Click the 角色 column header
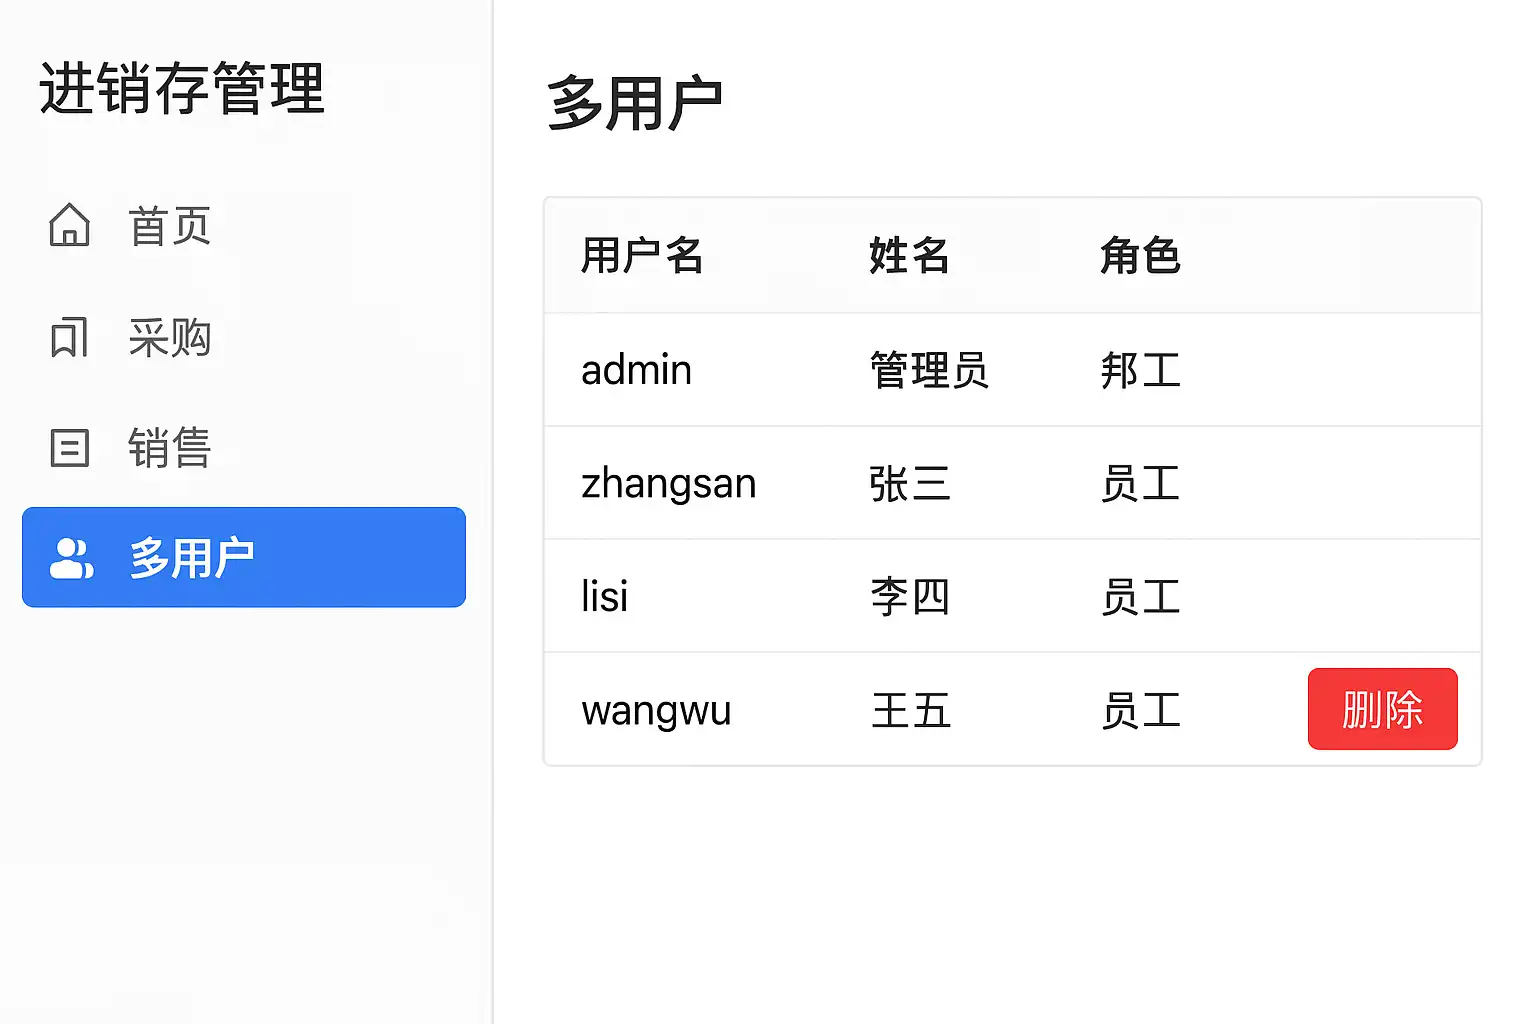 click(x=1140, y=256)
